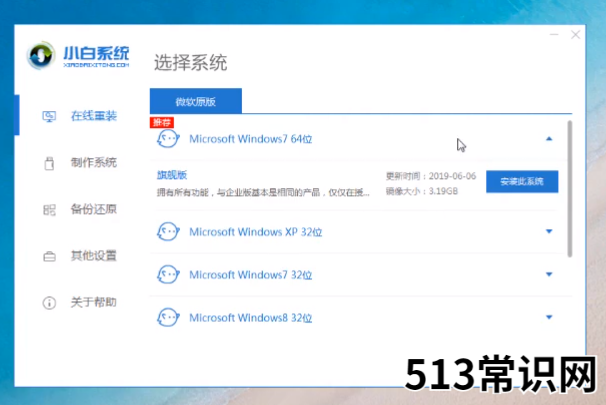Open the 其他设置 sidebar section
606x405 pixels.
94,255
